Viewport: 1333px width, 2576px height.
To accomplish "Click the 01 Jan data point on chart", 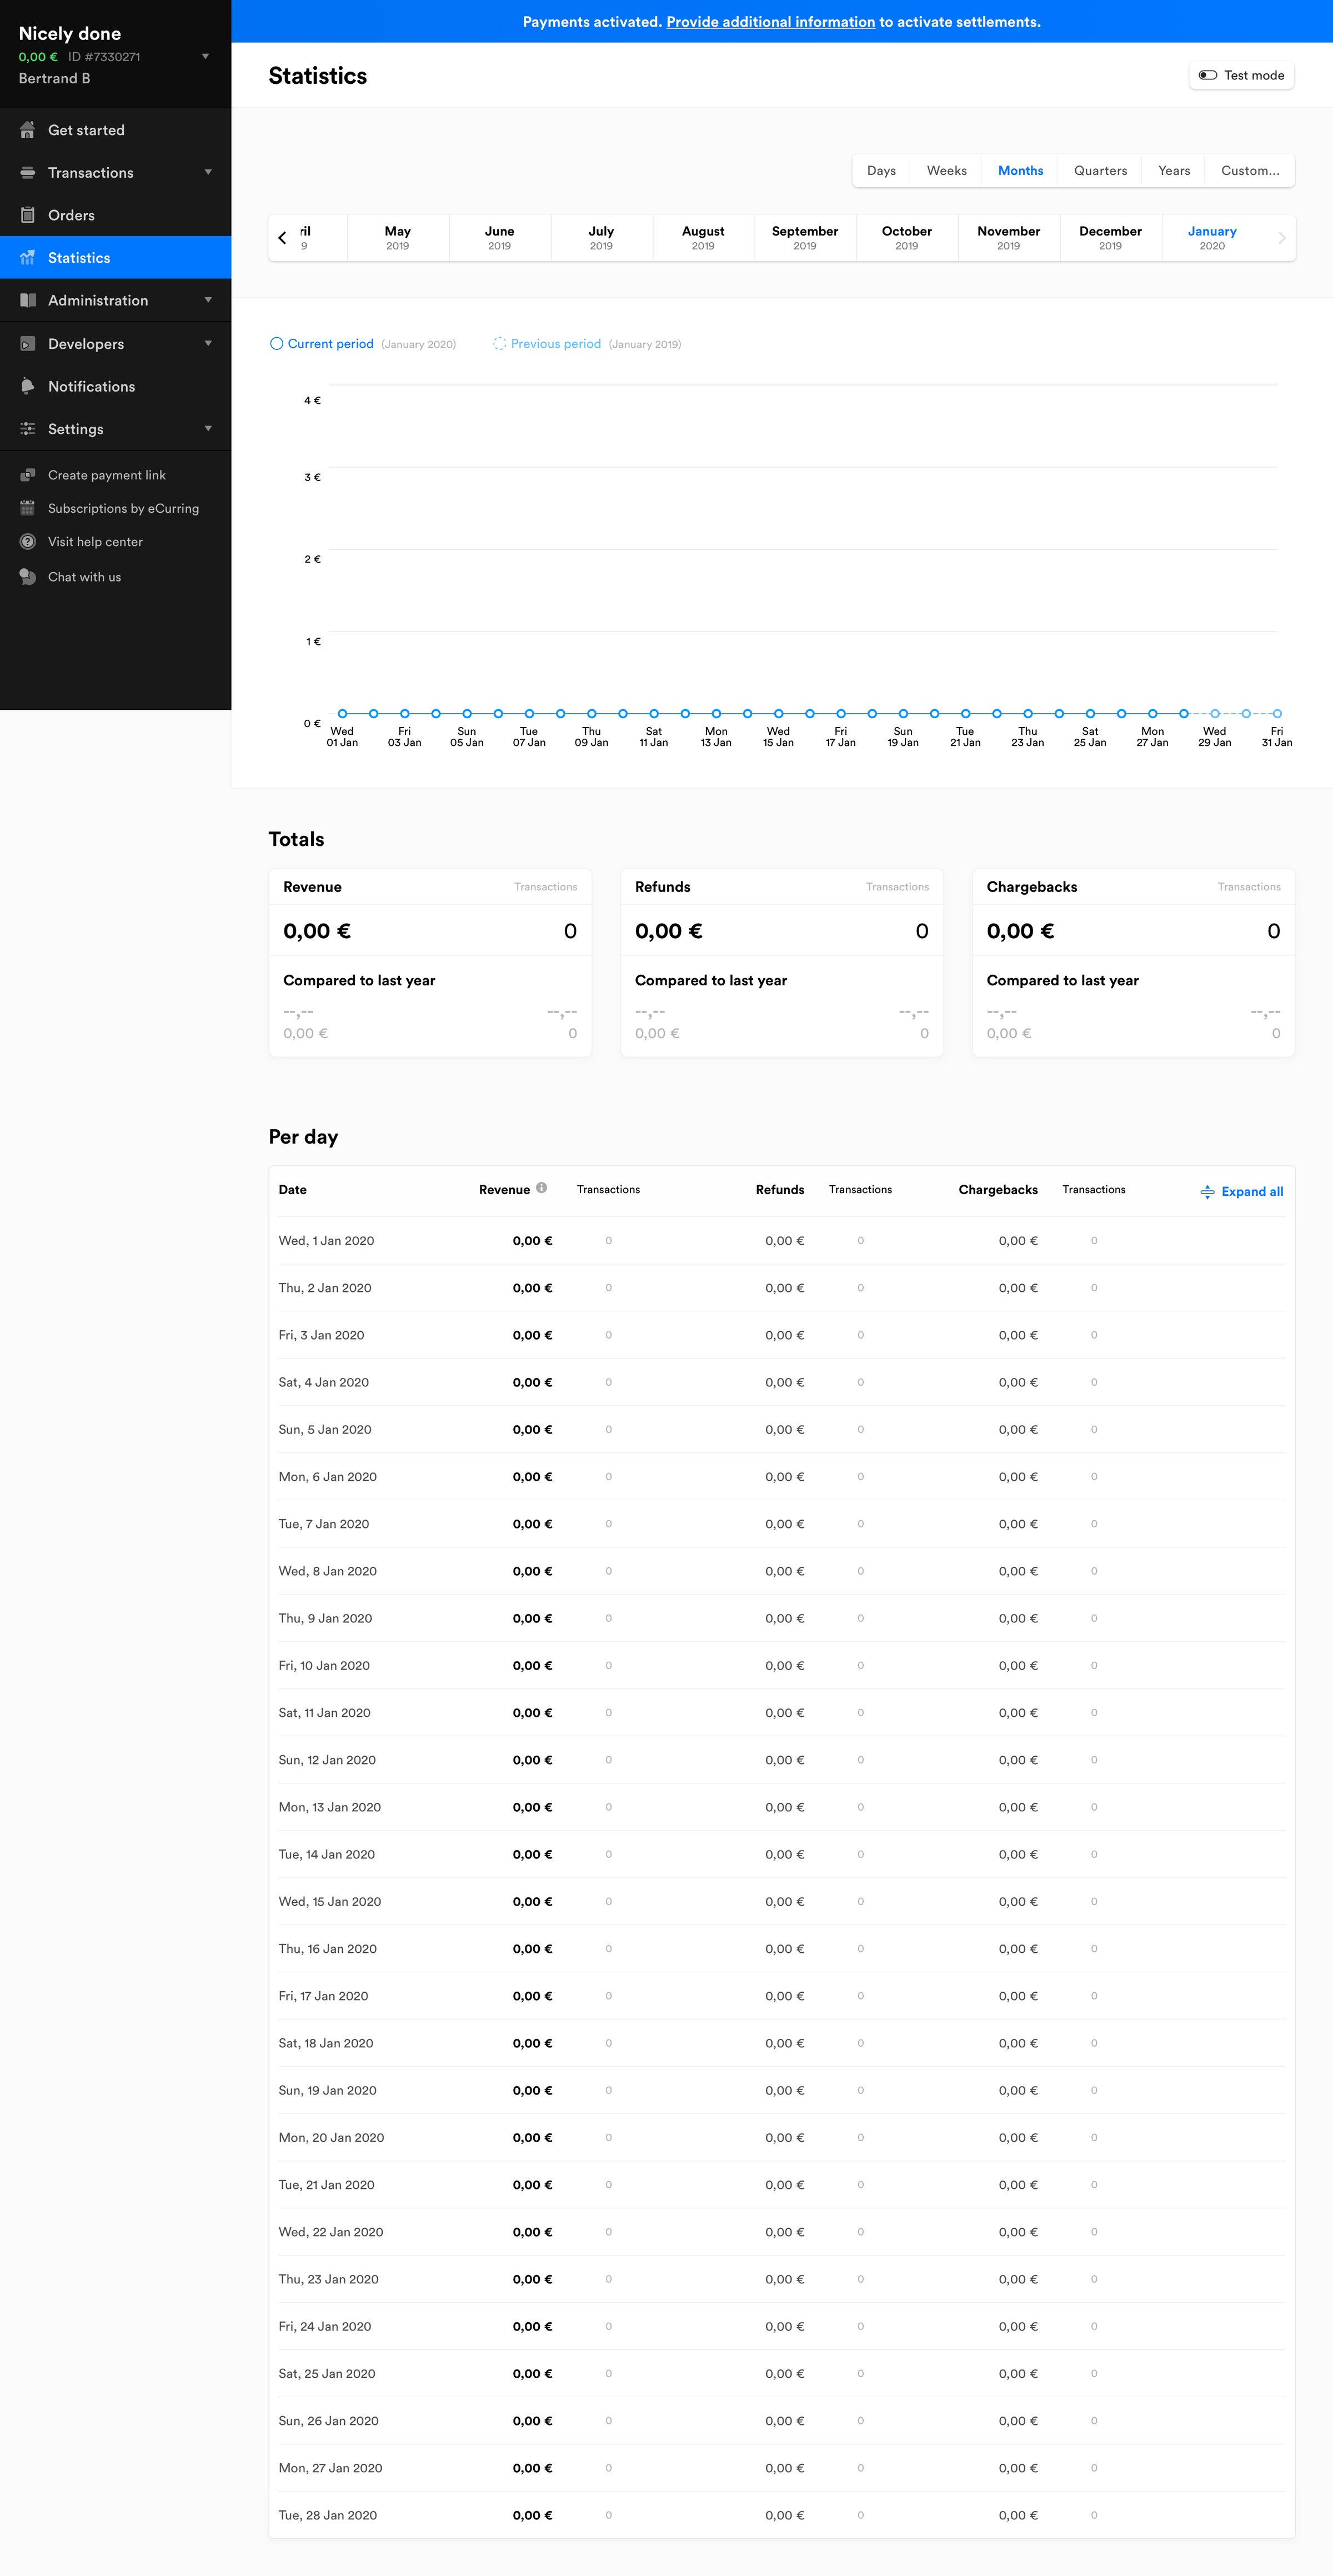I will point(342,713).
